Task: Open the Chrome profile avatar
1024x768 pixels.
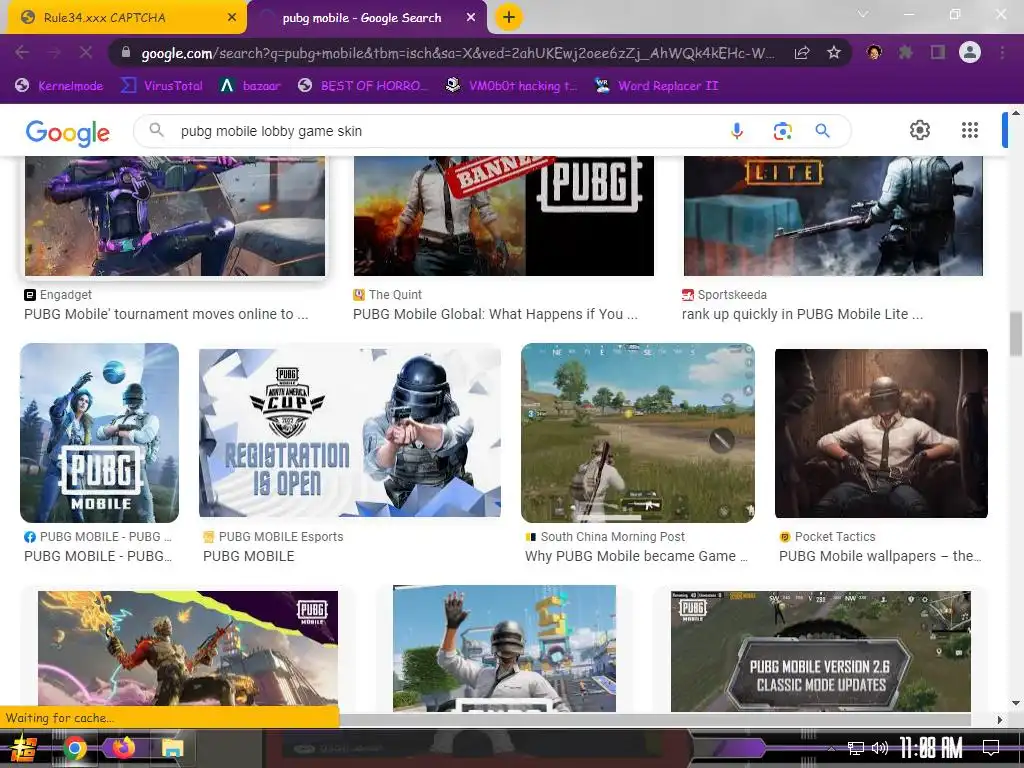Action: [x=970, y=52]
